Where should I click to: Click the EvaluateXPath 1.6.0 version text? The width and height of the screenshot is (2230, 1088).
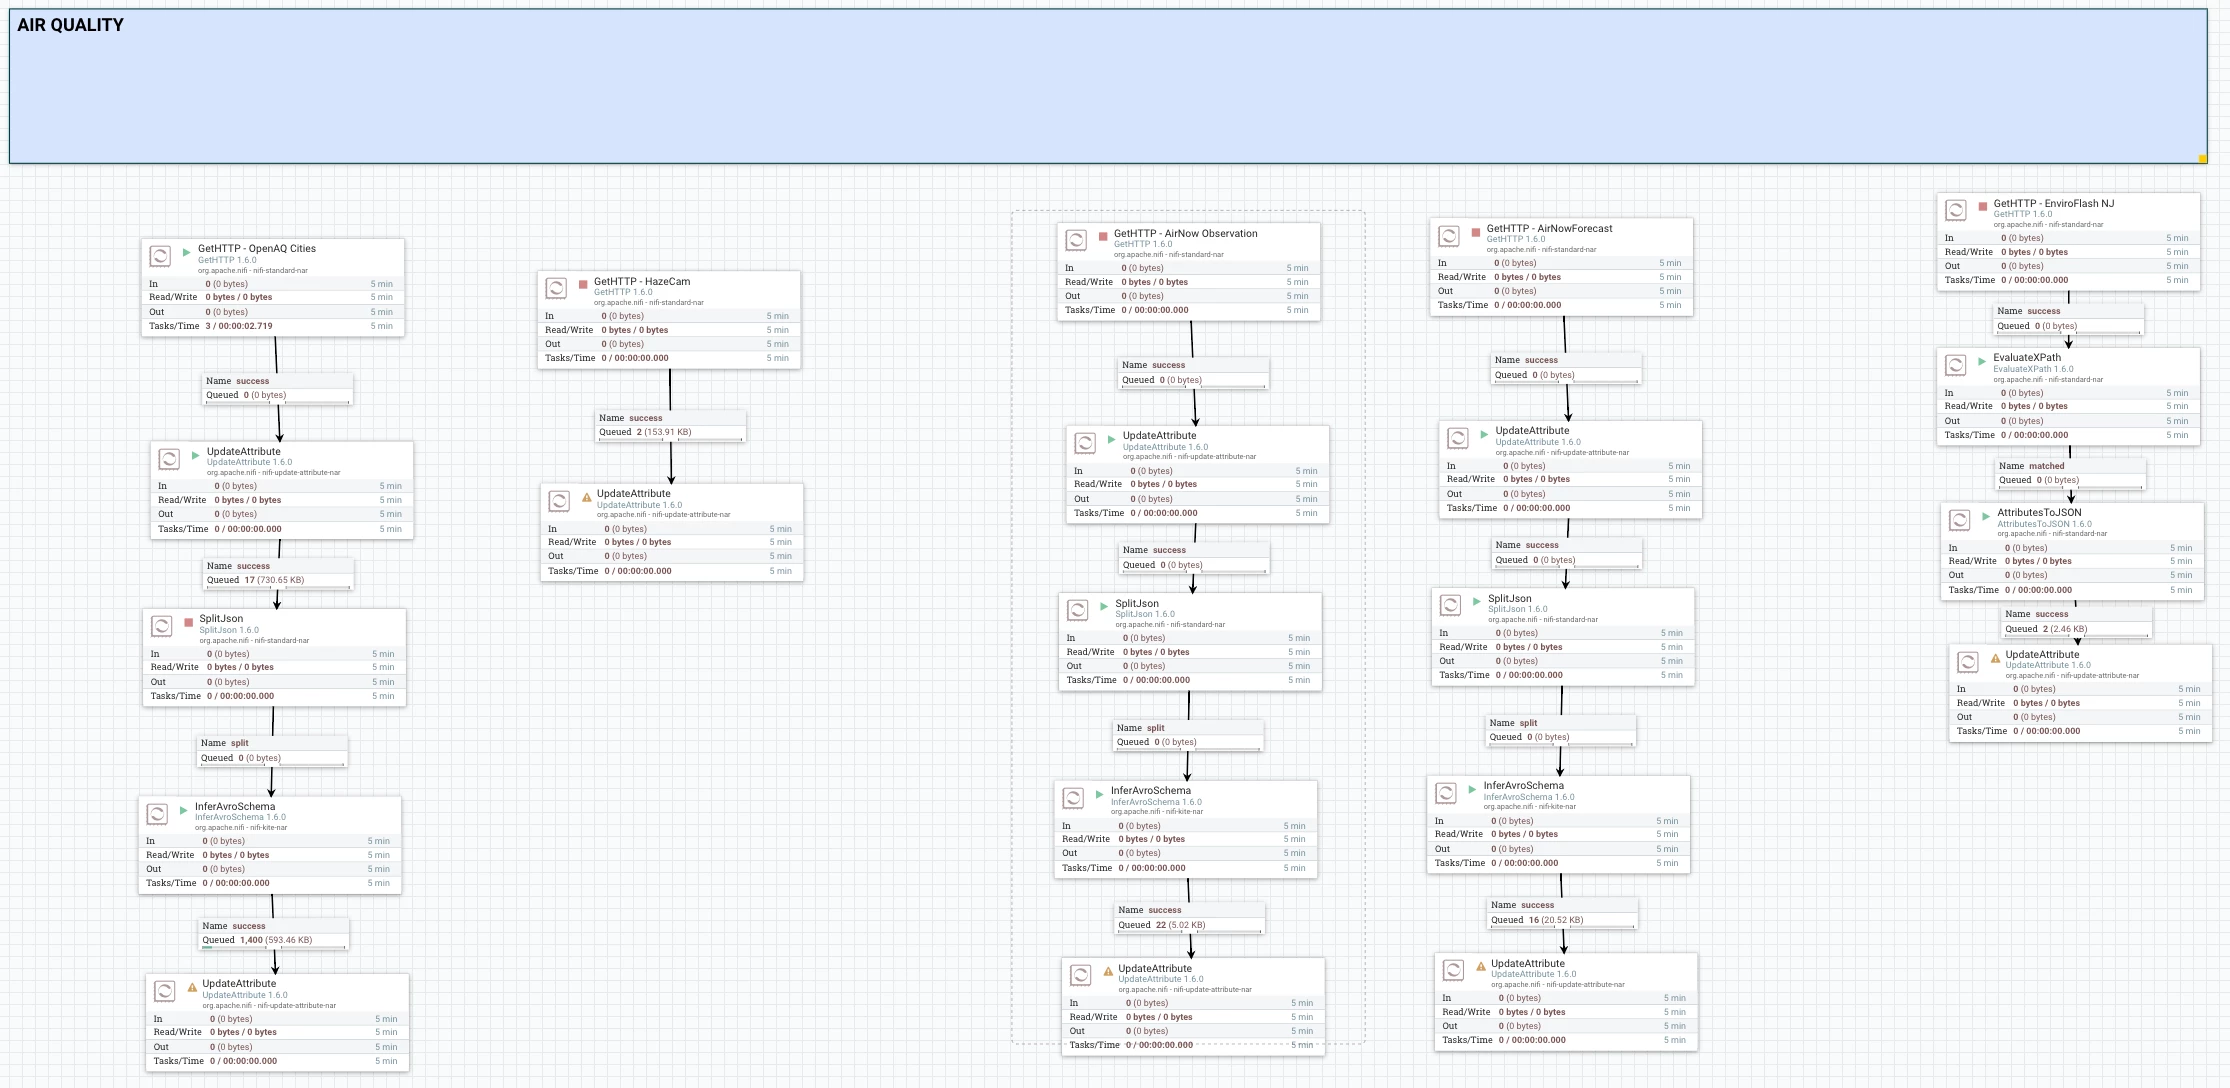pos(2033,369)
